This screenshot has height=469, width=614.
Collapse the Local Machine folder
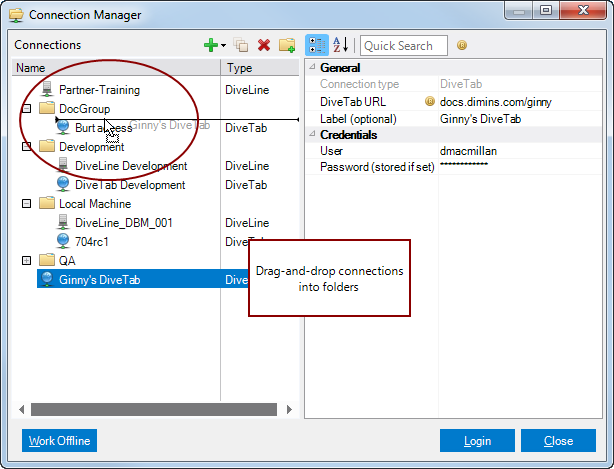click(x=27, y=204)
